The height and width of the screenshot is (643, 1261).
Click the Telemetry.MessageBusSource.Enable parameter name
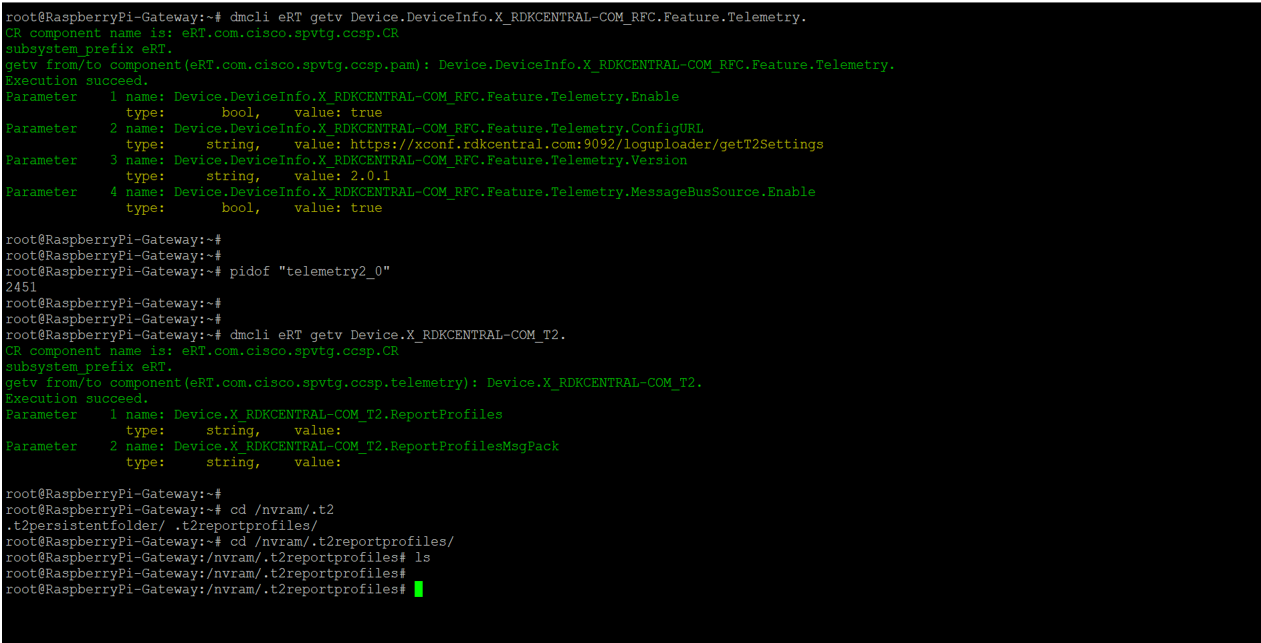(x=494, y=192)
